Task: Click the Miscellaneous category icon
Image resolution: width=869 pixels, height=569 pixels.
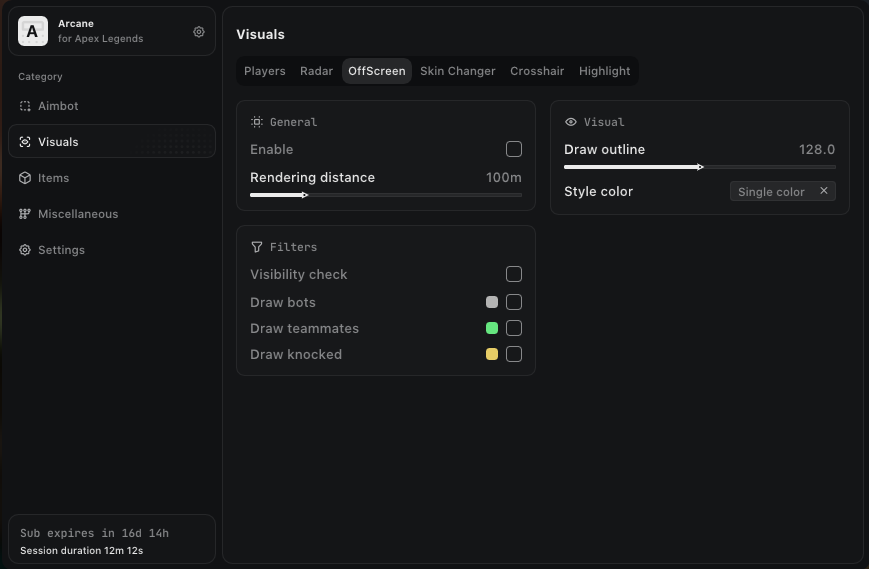Action: [x=25, y=214]
